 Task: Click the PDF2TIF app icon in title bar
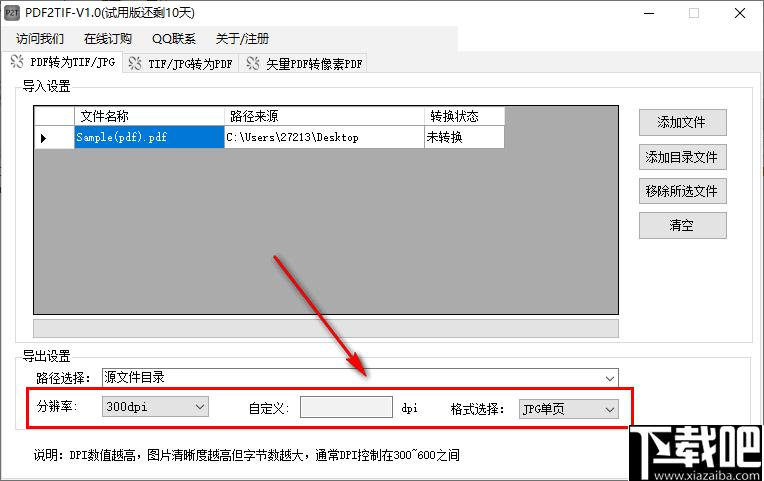click(x=12, y=13)
